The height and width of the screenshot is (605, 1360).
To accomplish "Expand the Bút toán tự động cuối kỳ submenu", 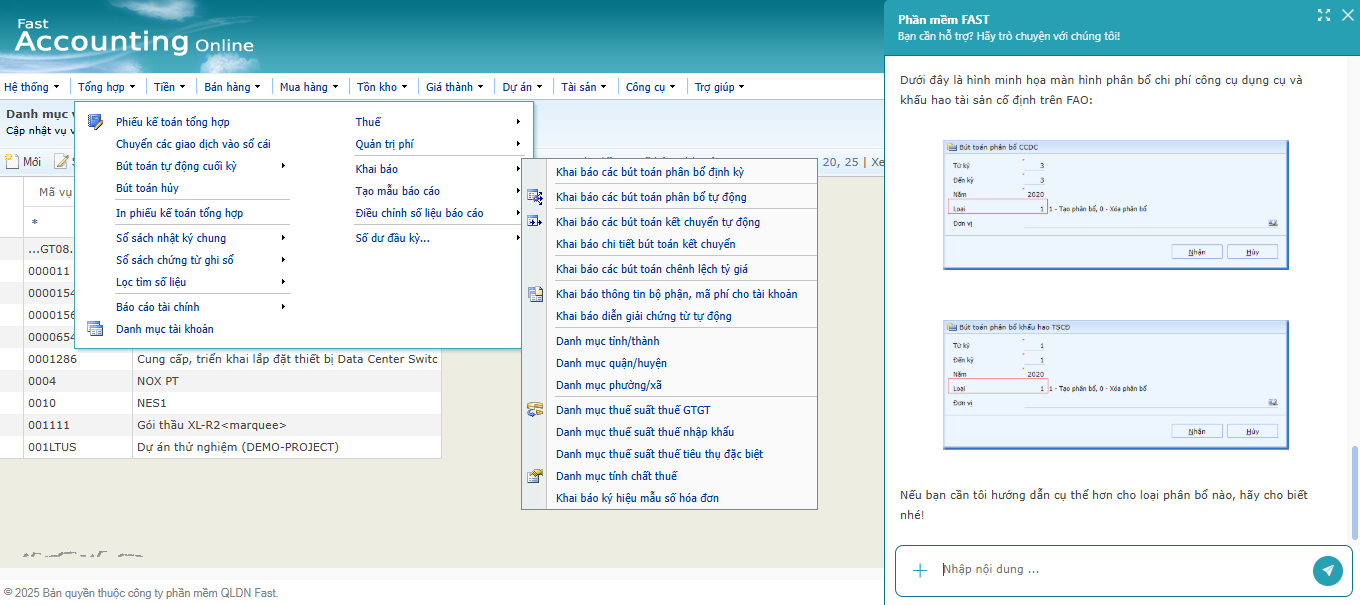I will coord(176,166).
